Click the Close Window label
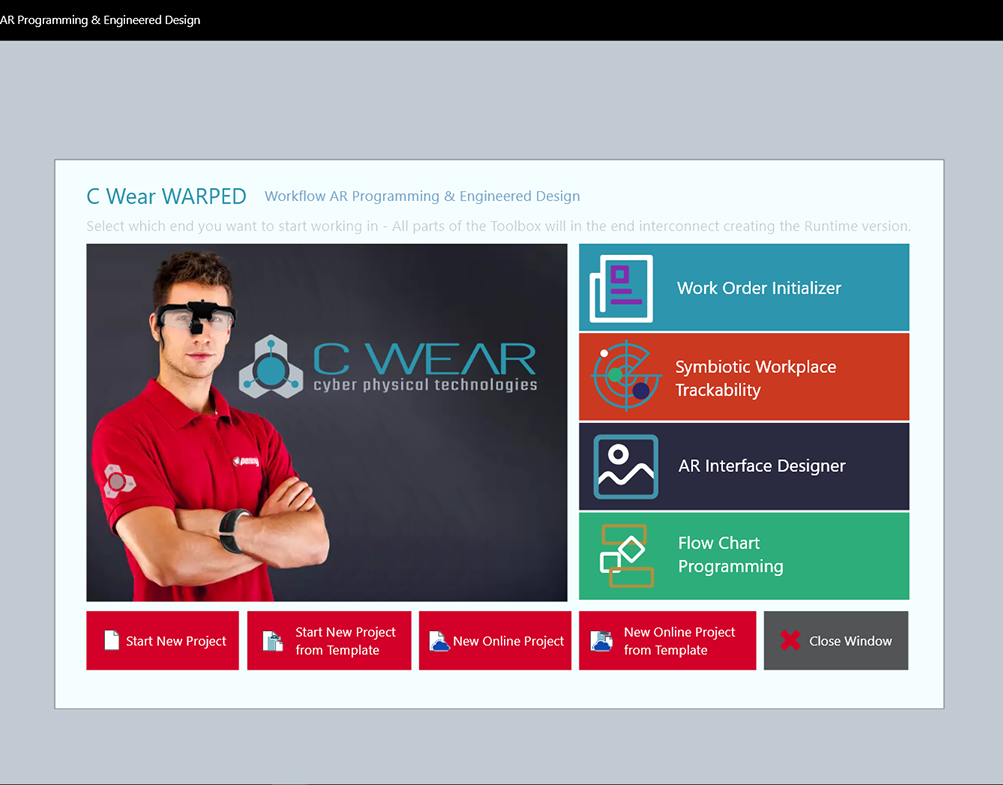 click(850, 641)
